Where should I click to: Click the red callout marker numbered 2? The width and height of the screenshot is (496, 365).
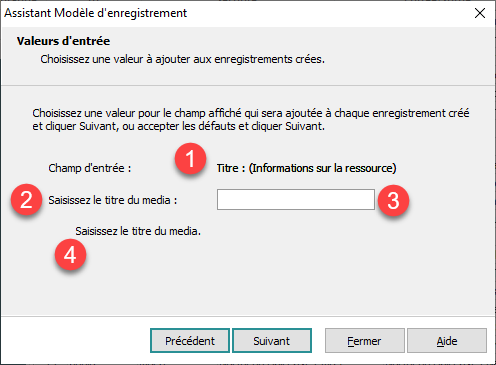tap(26, 200)
